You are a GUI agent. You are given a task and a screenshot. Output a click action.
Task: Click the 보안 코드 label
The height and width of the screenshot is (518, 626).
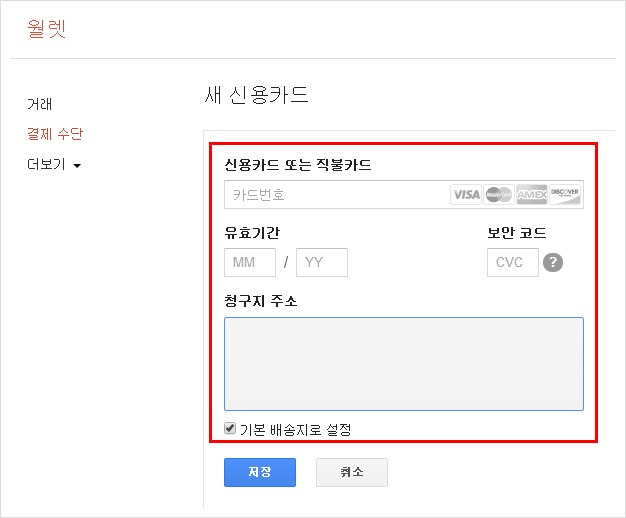[x=517, y=232]
